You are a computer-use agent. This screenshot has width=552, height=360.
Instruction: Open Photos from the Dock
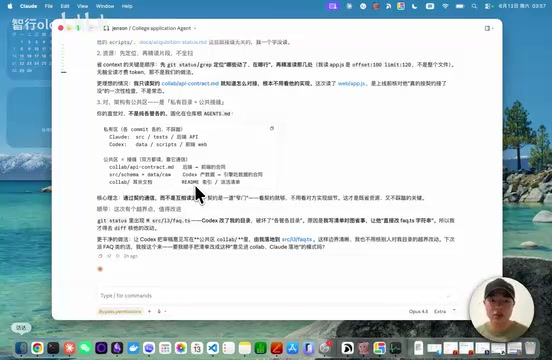(x=181, y=348)
